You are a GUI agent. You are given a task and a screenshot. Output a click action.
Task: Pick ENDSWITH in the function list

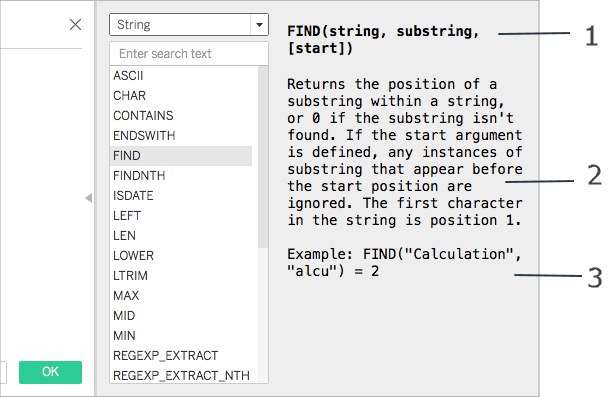pyautogui.click(x=144, y=136)
